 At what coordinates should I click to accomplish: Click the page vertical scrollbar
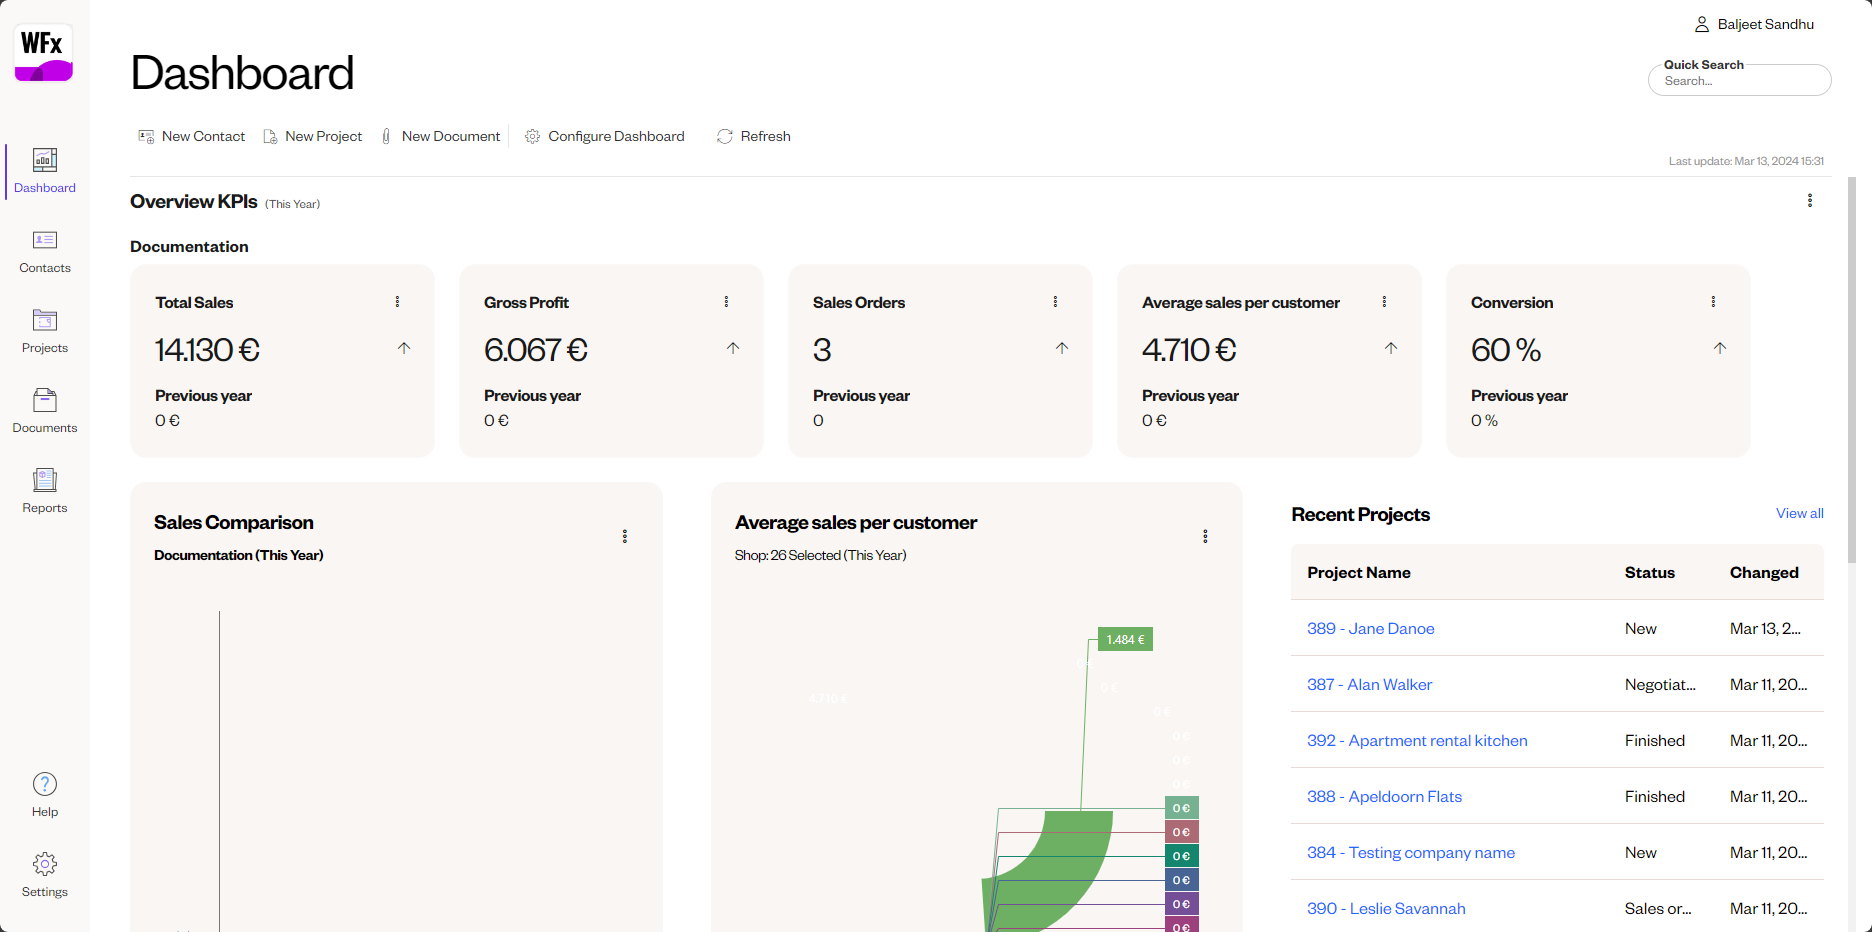pos(1852,370)
